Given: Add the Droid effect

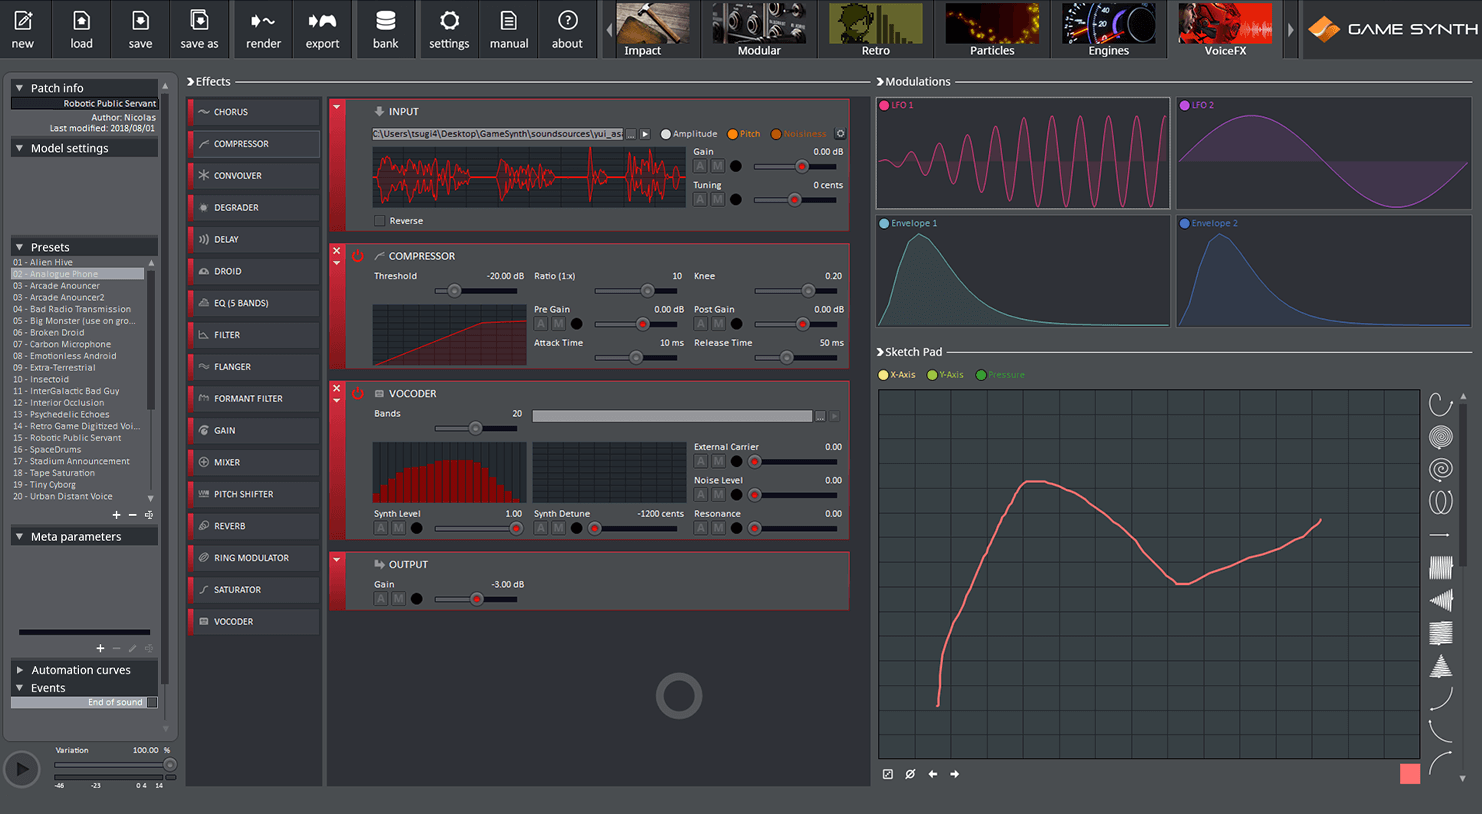Looking at the screenshot, I should (255, 271).
